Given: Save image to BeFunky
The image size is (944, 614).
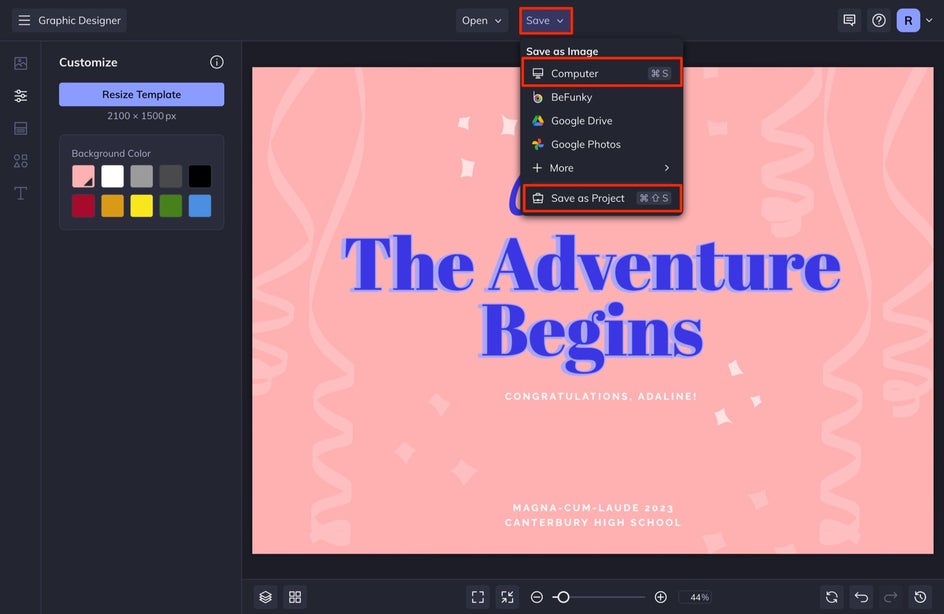Looking at the screenshot, I should click(x=601, y=97).
